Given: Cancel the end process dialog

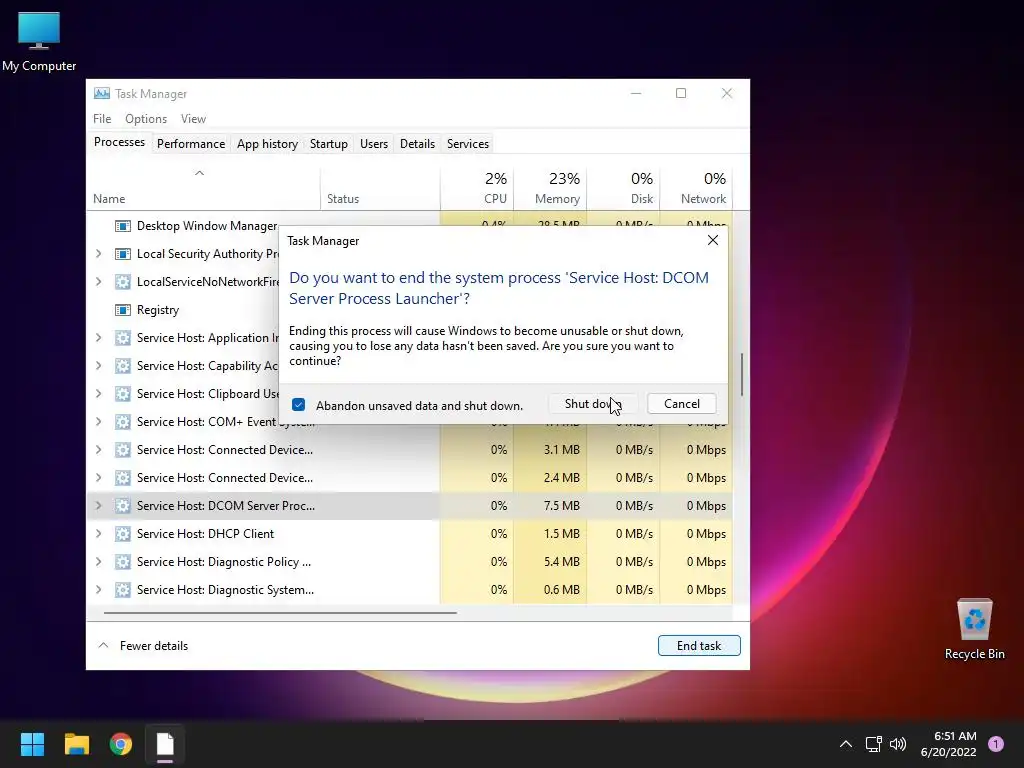Looking at the screenshot, I should (682, 404).
